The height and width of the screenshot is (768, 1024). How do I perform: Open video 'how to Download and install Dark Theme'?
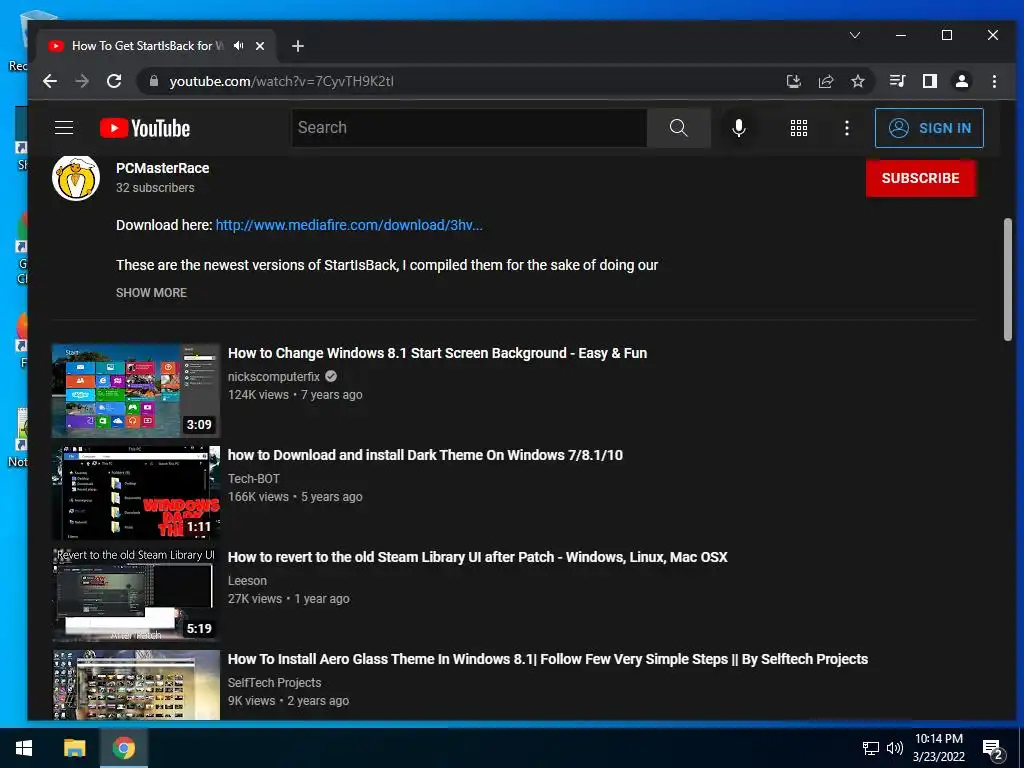click(x=425, y=455)
